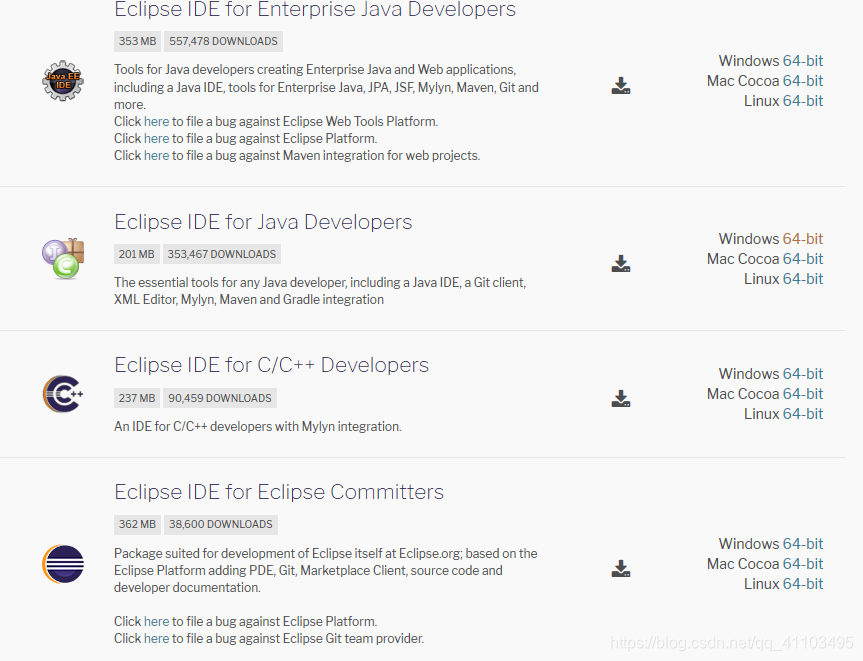
Task: Download Windows 64-bit Enterprise Java Developers build
Action: [803, 61]
